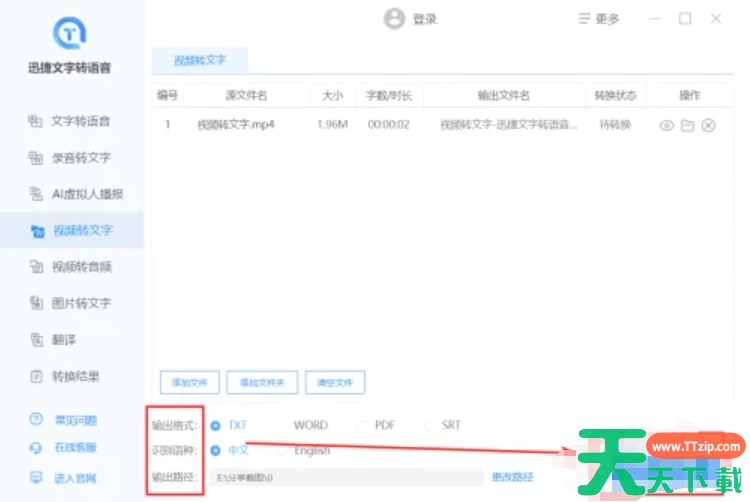Select TXT output format
This screenshot has width=750, height=502.
[x=229, y=425]
